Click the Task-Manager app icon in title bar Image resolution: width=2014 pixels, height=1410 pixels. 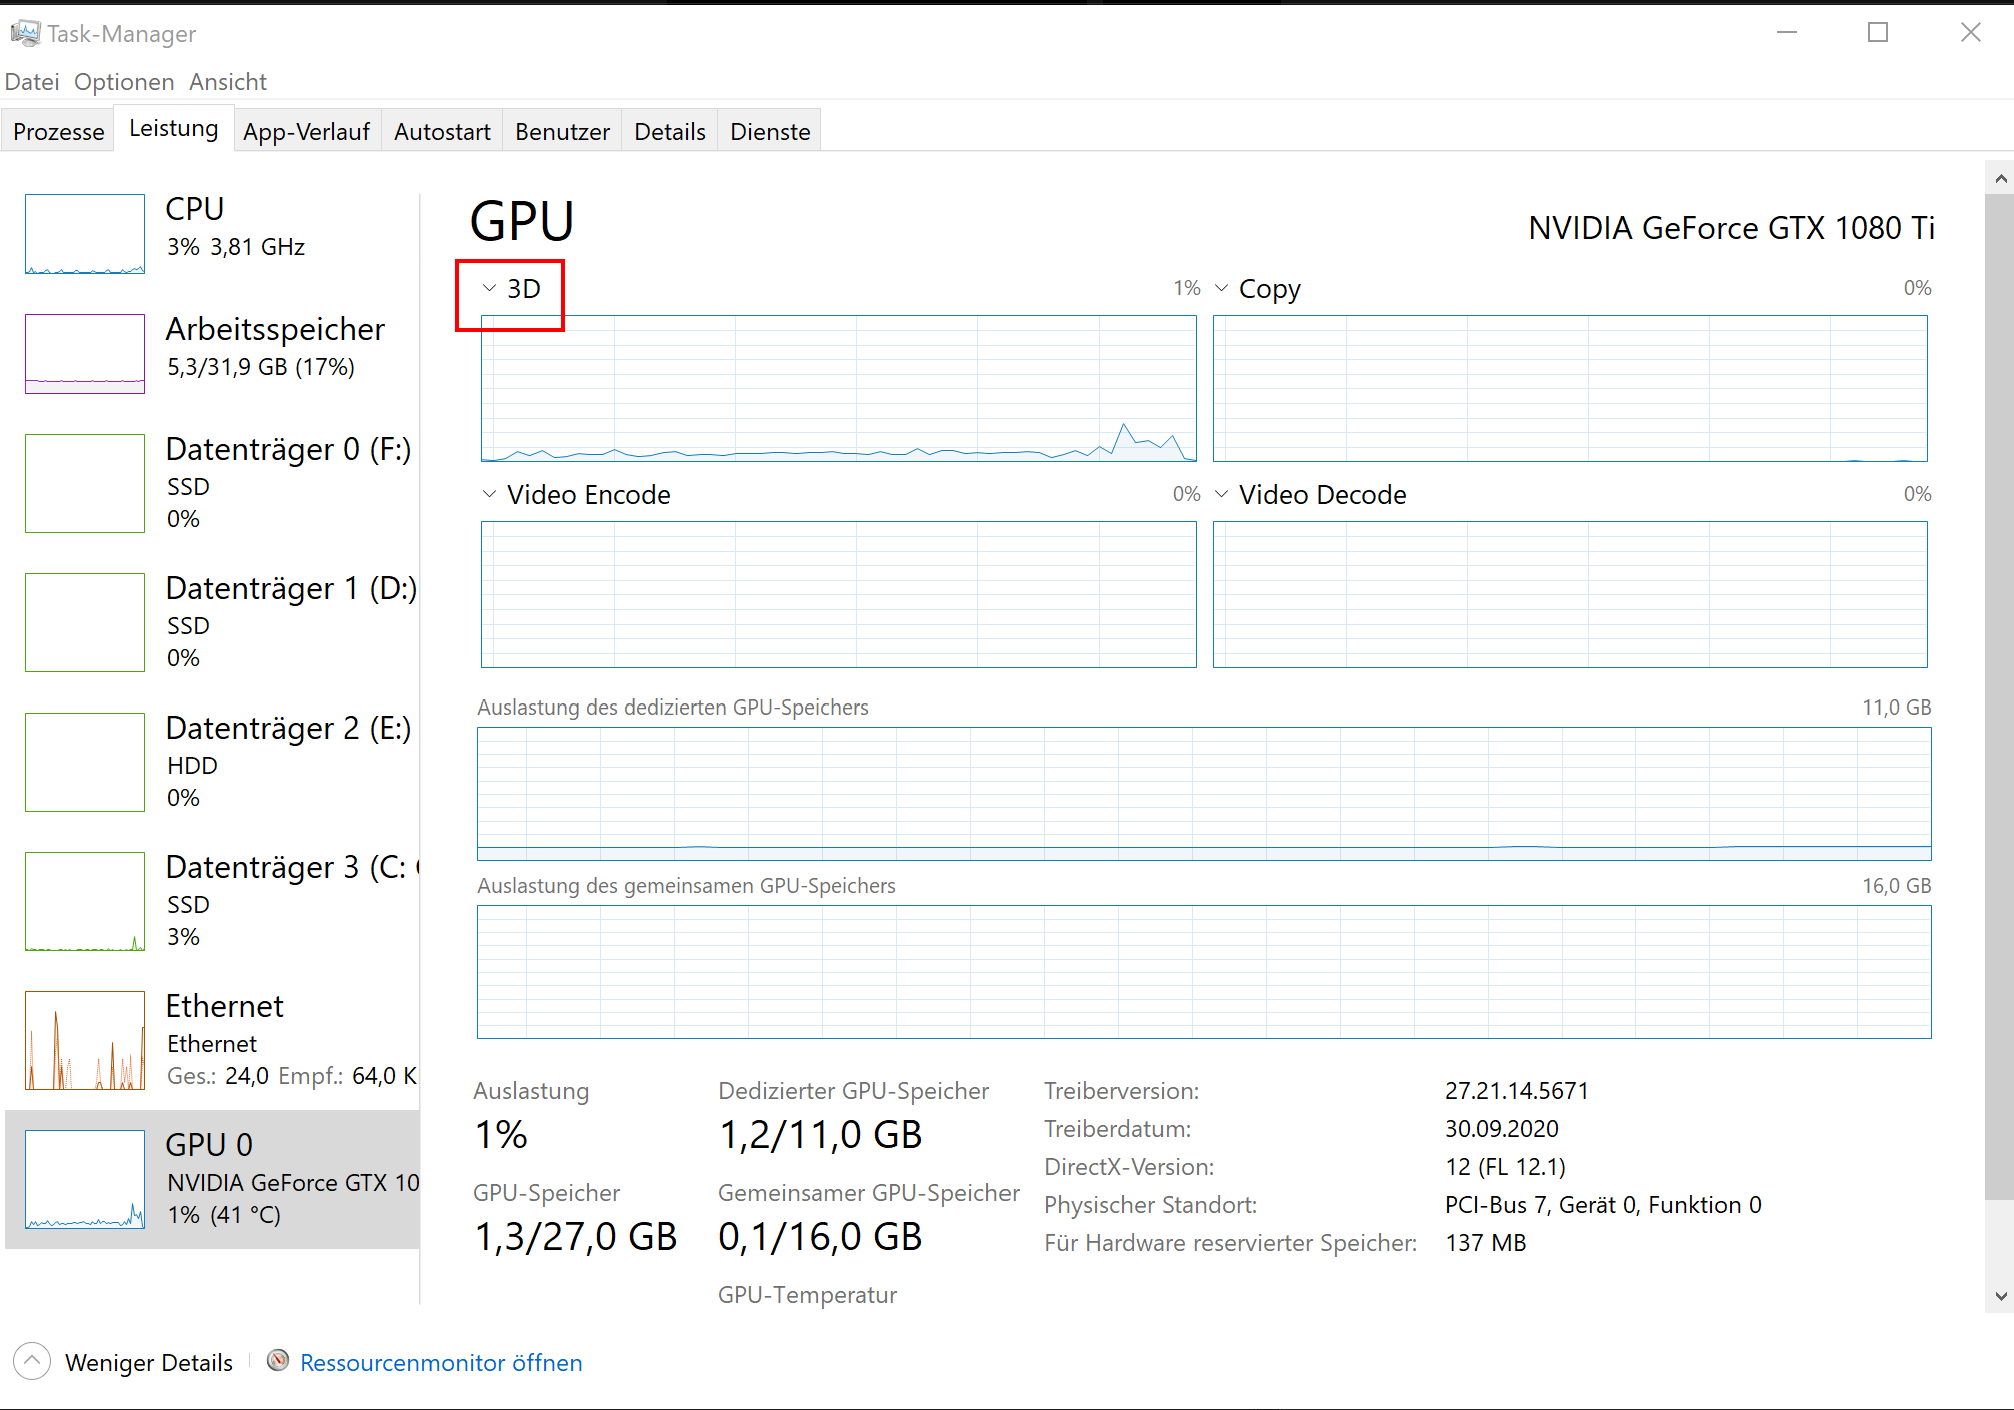(x=24, y=33)
